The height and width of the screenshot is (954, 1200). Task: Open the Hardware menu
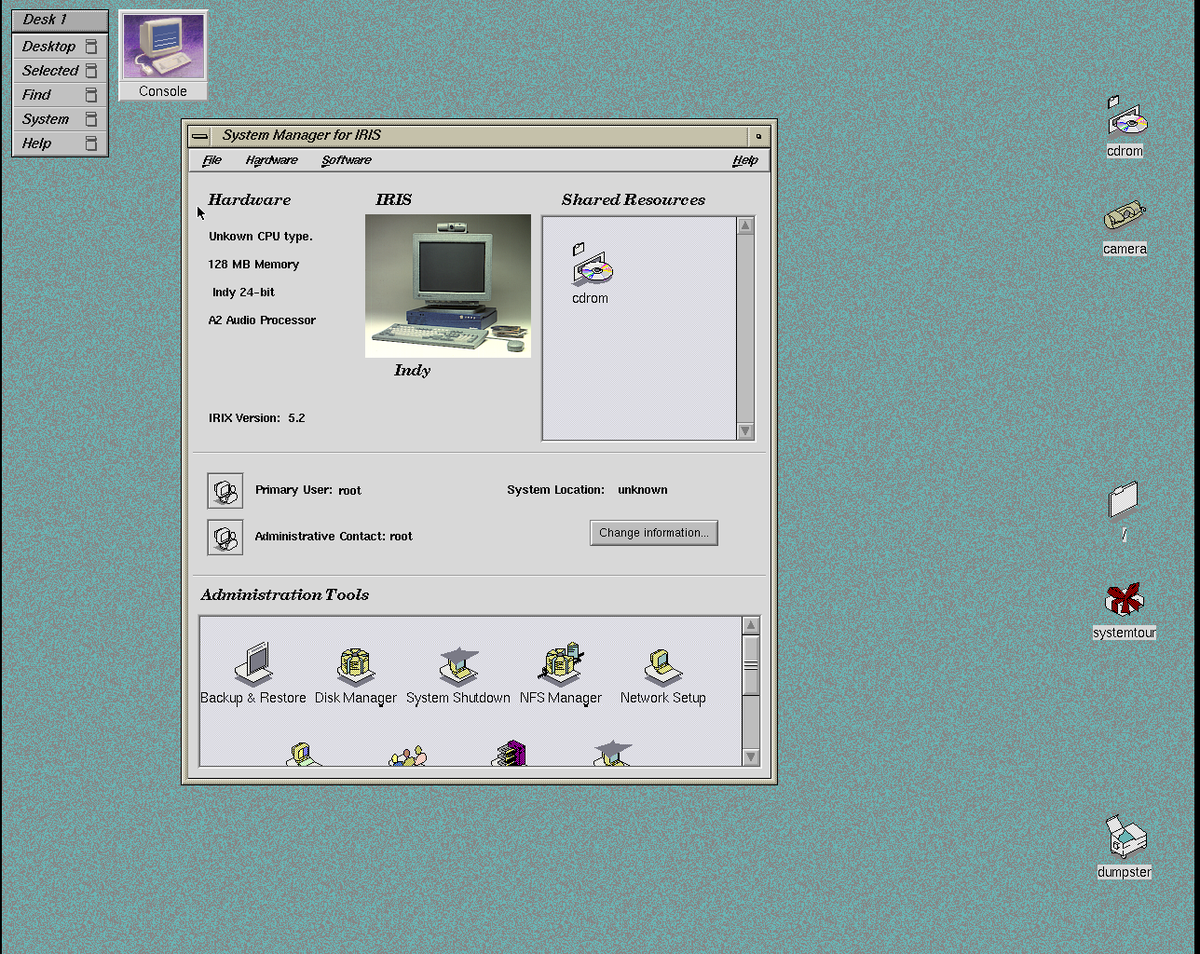(272, 160)
